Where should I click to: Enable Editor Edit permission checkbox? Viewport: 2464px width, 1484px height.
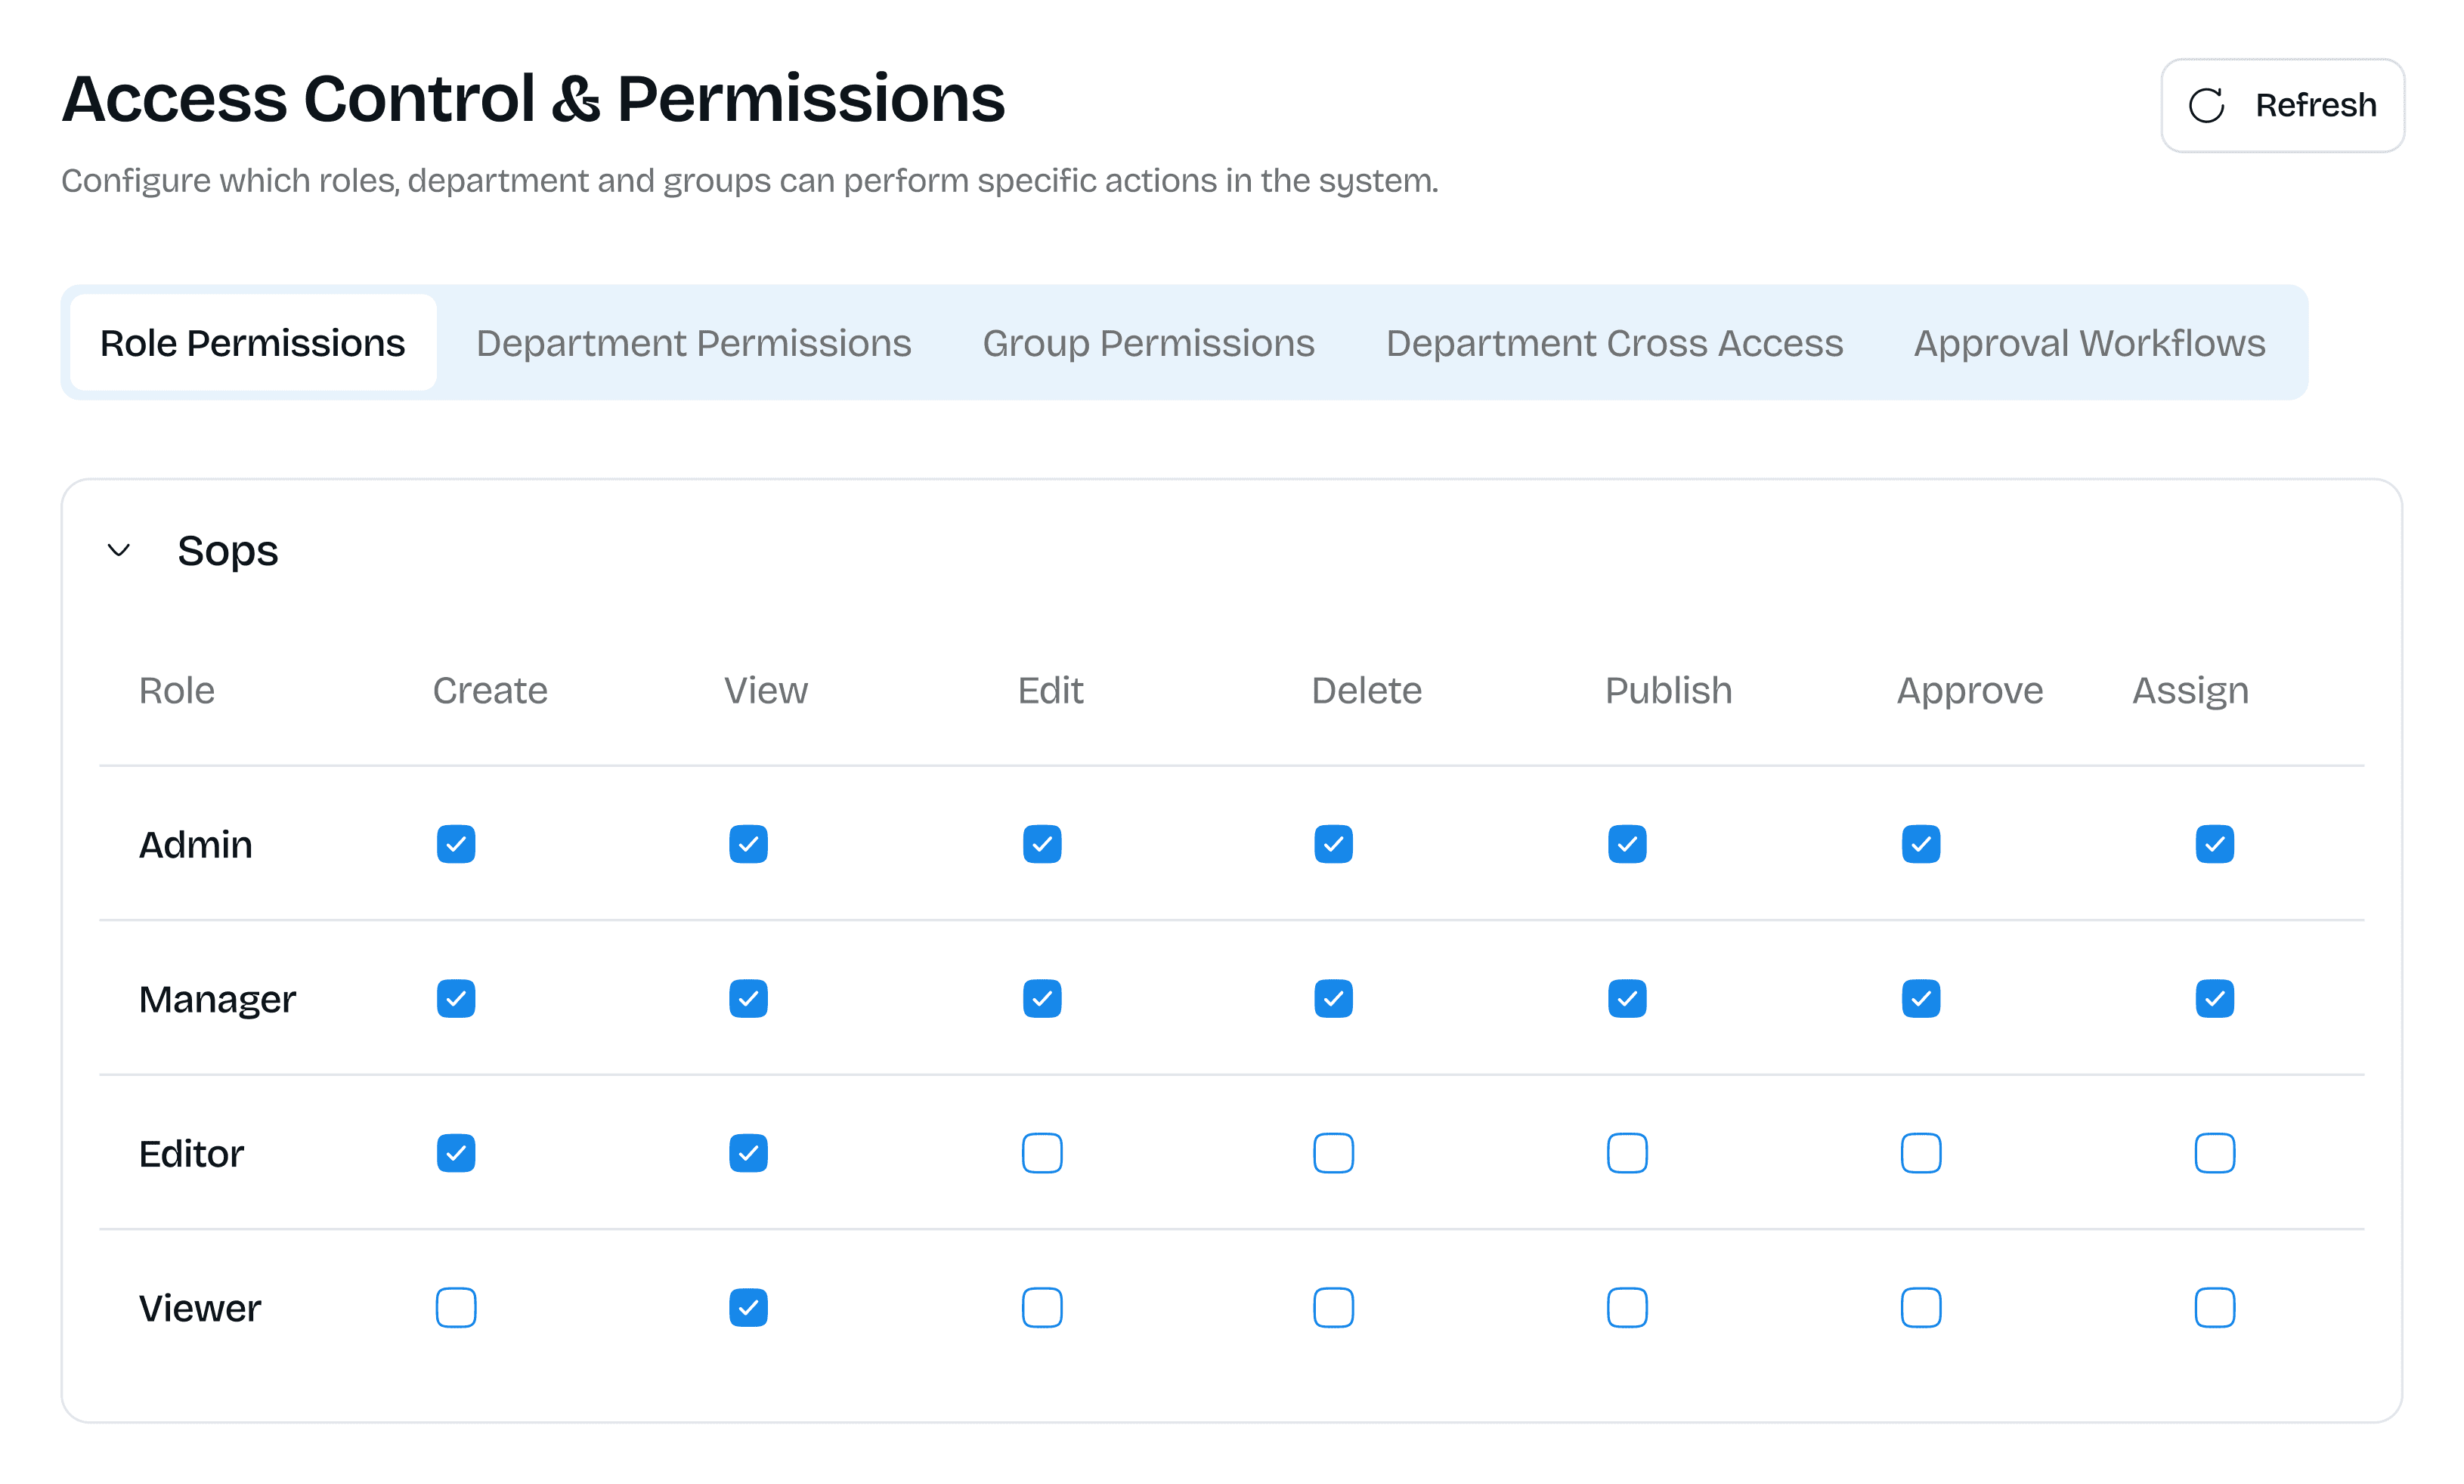pyautogui.click(x=1042, y=1153)
